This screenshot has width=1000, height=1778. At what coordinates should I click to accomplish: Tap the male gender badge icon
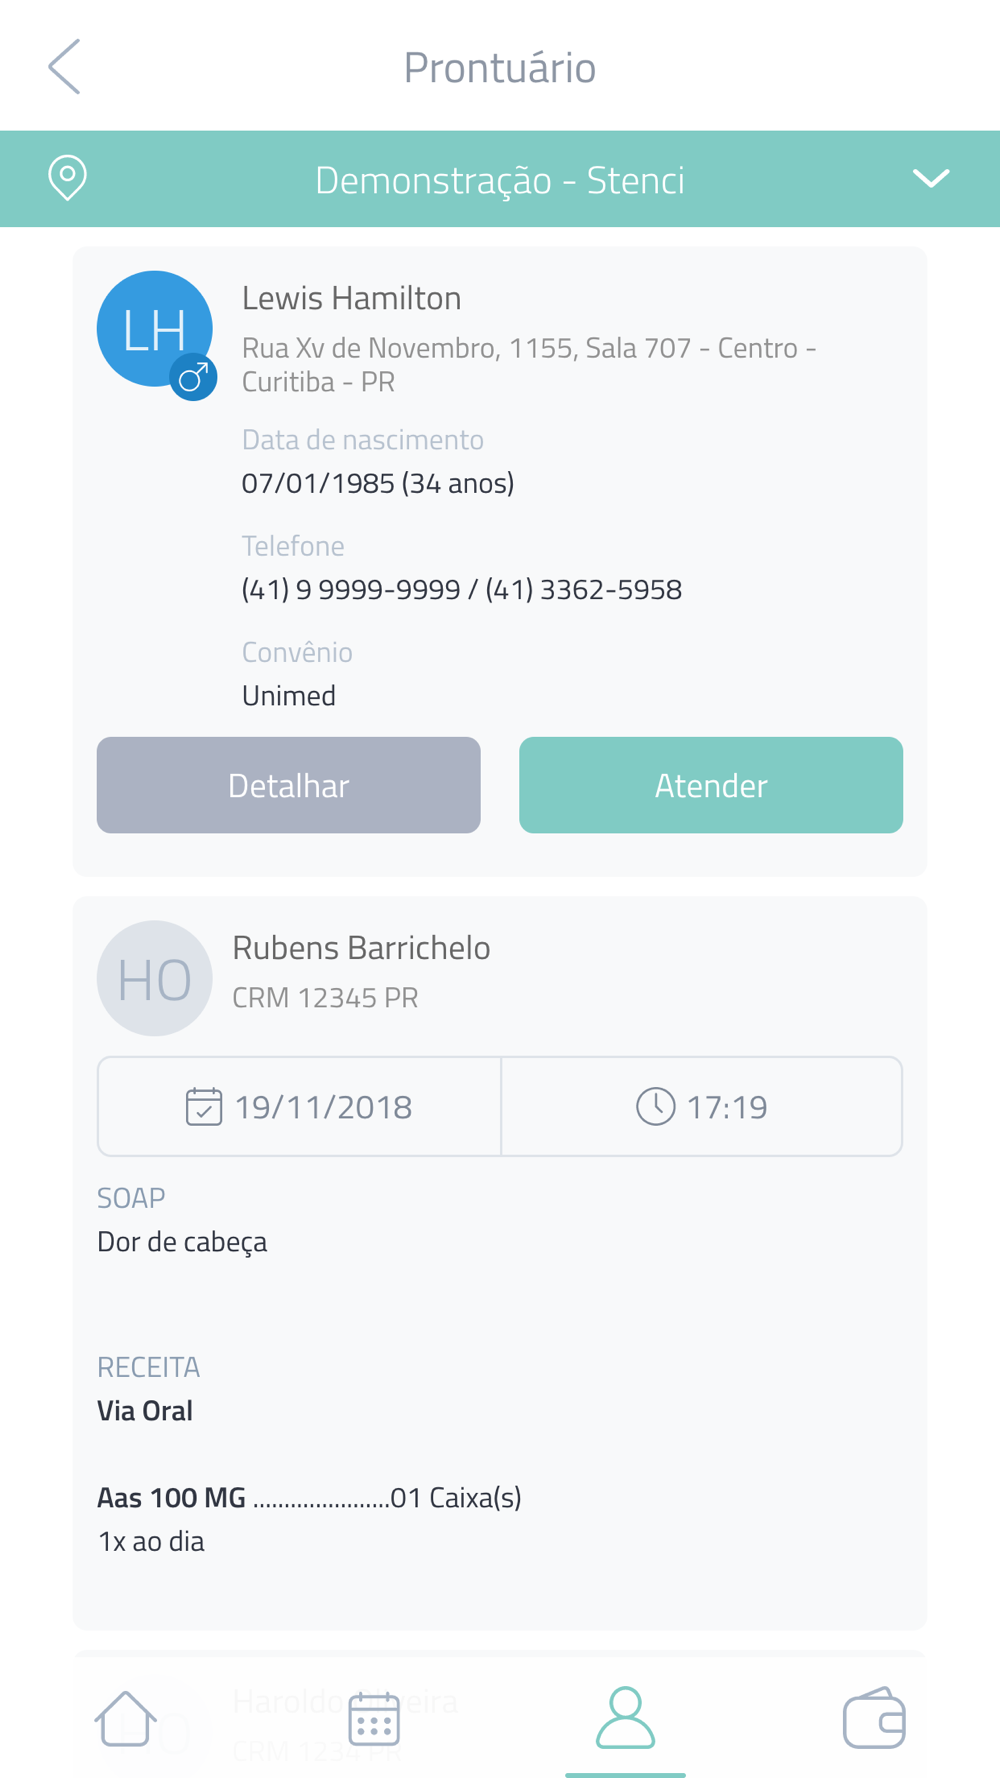point(193,377)
